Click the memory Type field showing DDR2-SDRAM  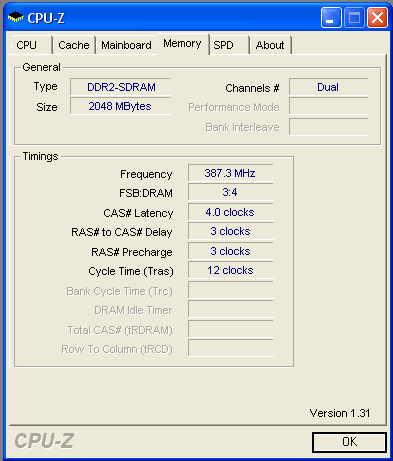[x=121, y=87]
